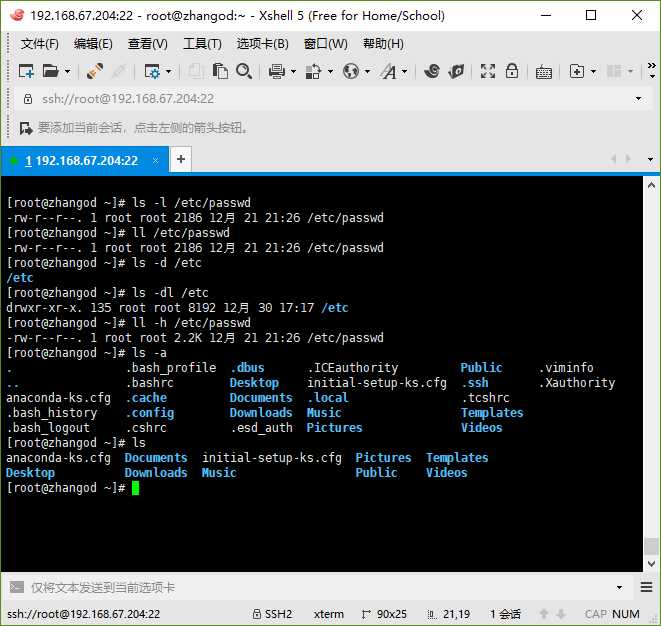This screenshot has width=661, height=626.
Task: Open the 文件(F) menu
Action: point(40,44)
